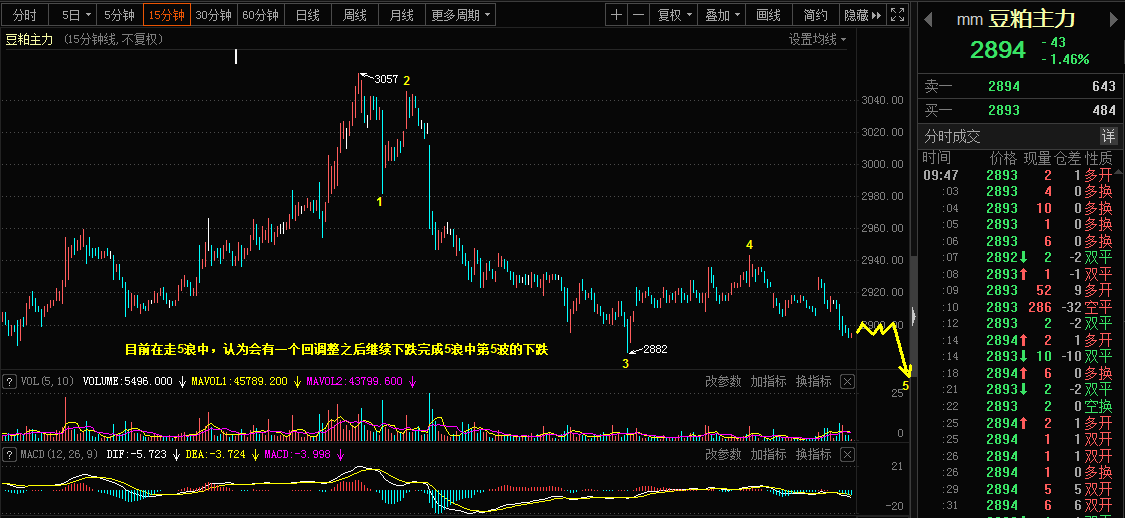Open help for VOL indicator
This screenshot has height=518, width=1125.
click(x=9, y=382)
